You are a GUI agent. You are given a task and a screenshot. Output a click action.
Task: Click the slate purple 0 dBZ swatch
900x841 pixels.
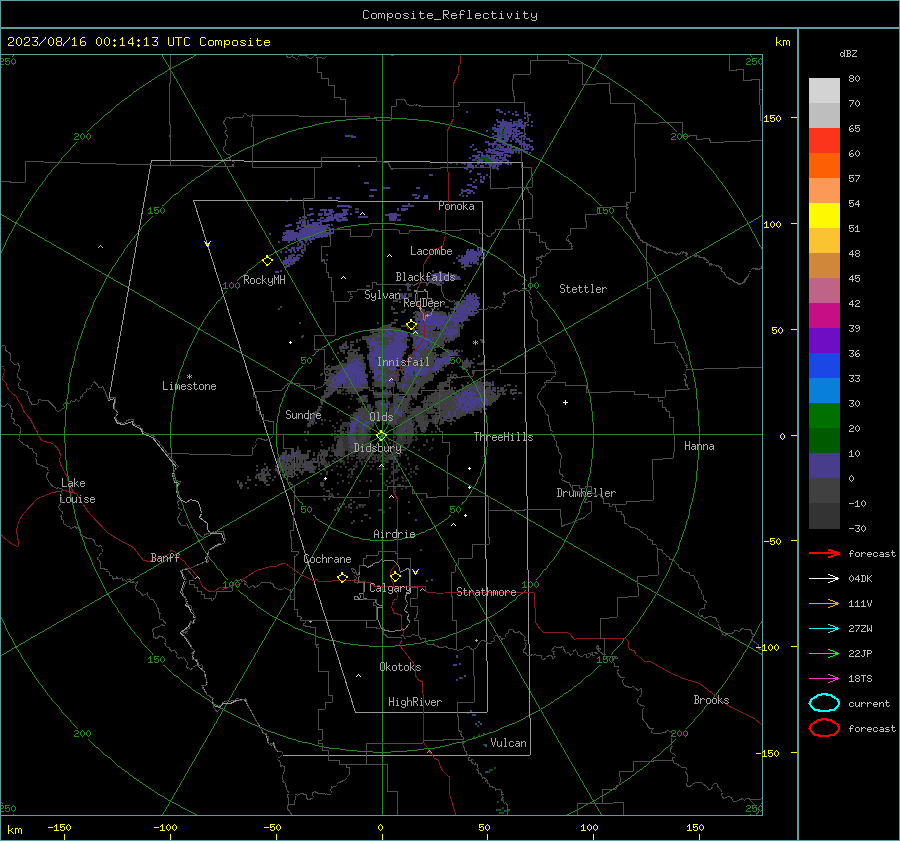pos(824,465)
